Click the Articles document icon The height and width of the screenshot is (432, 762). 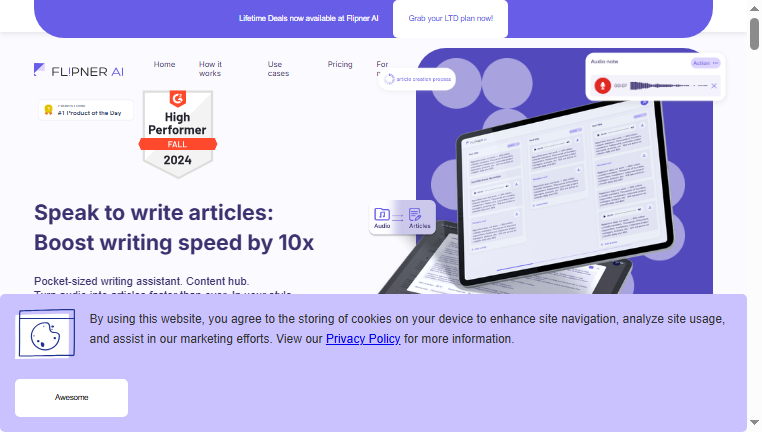pos(415,214)
